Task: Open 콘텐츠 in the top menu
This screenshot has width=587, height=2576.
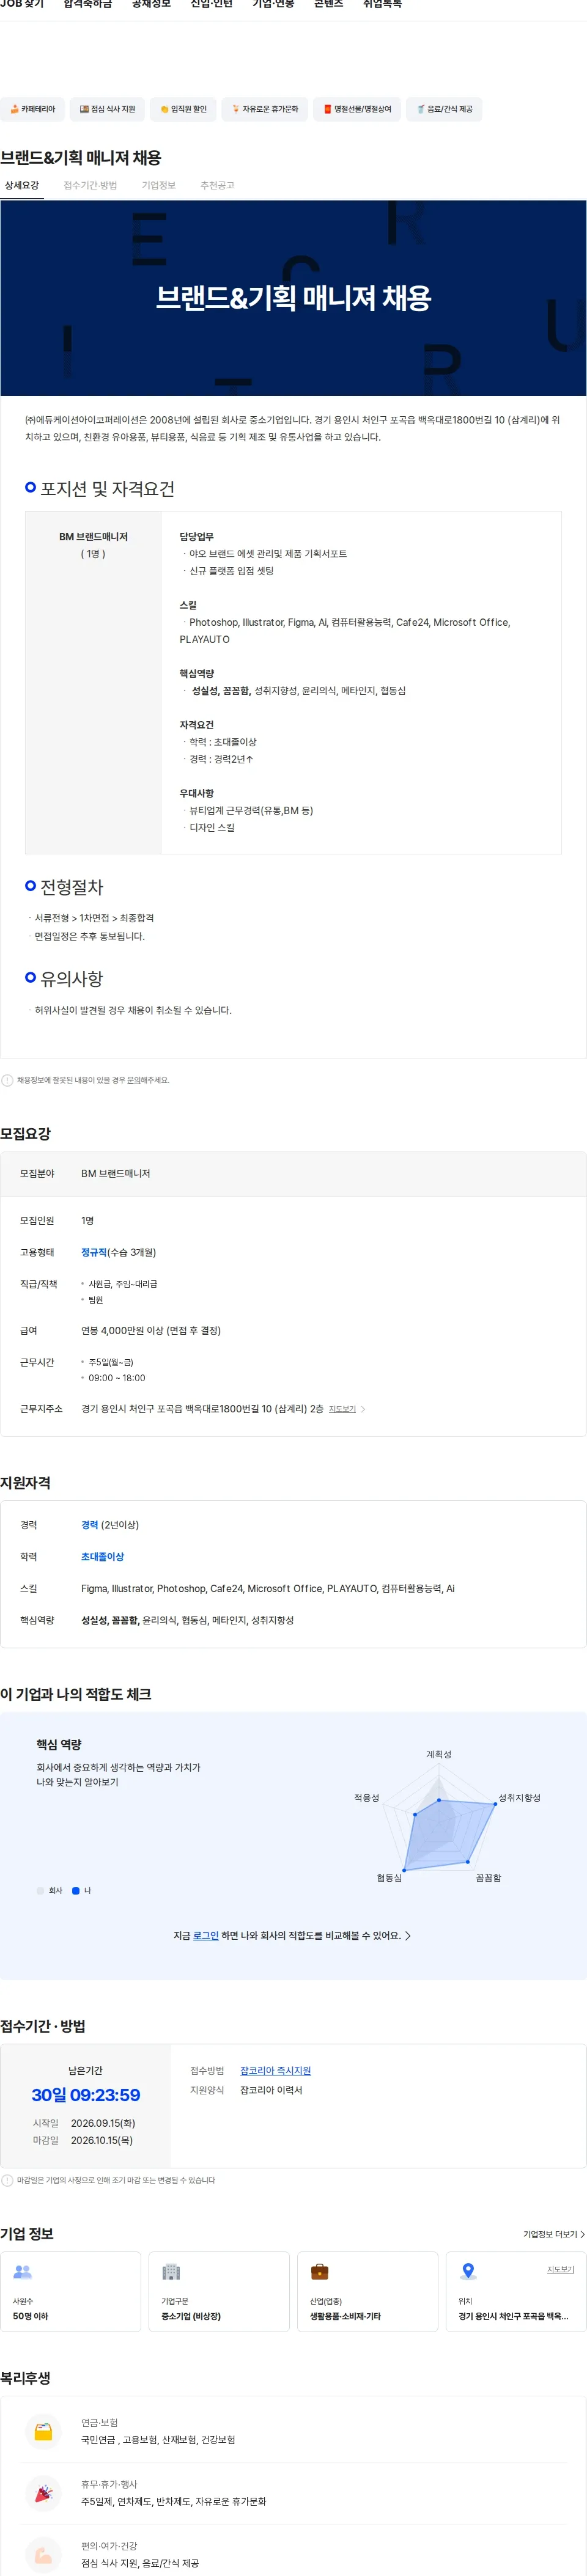Action: [328, 5]
